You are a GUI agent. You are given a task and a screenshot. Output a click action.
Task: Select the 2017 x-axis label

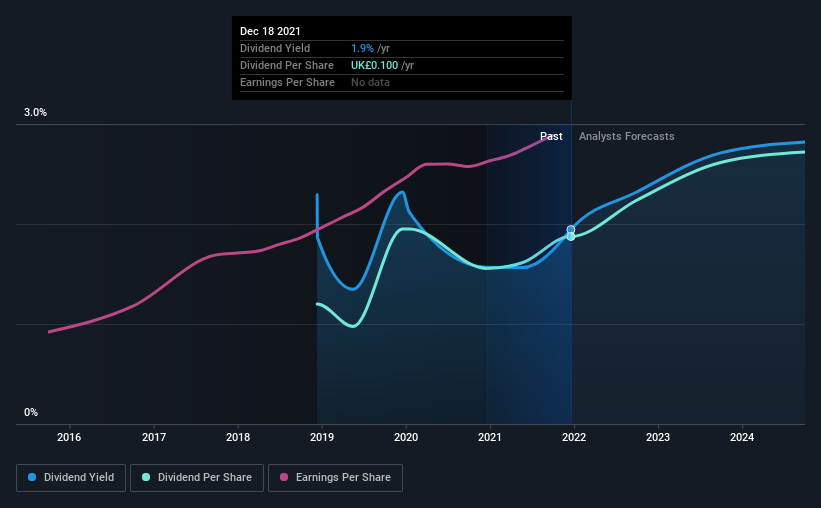point(154,437)
